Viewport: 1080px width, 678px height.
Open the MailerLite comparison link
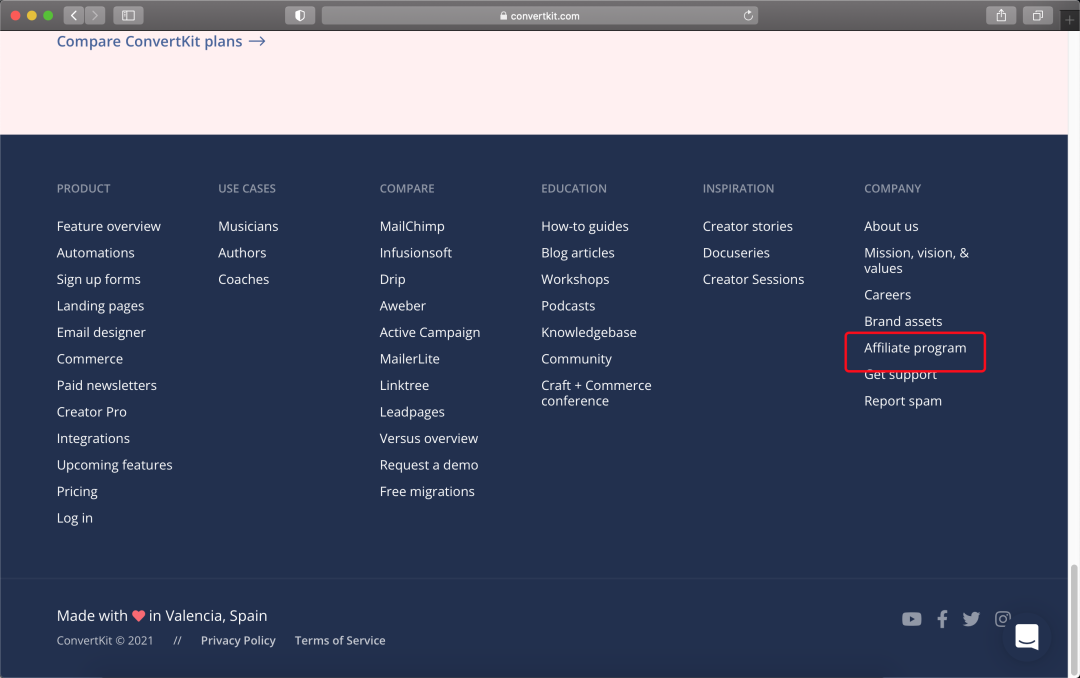[409, 359]
